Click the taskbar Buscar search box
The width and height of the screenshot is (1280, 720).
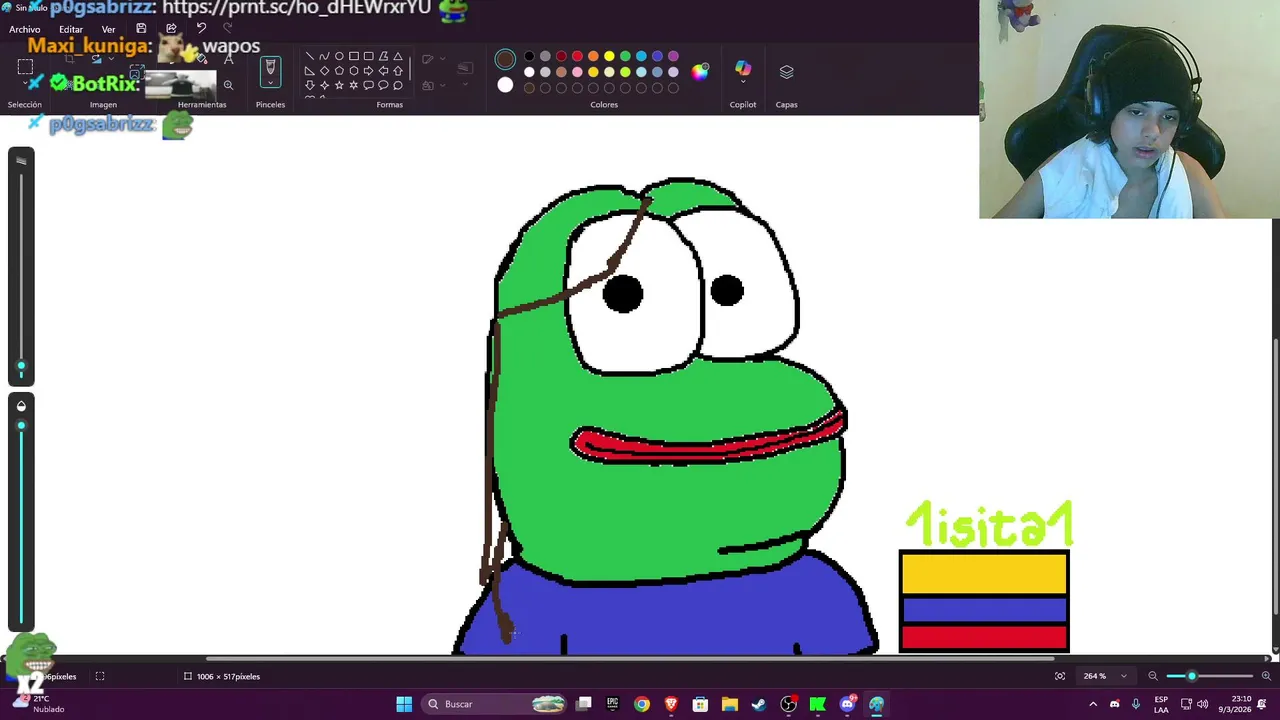[x=496, y=704]
